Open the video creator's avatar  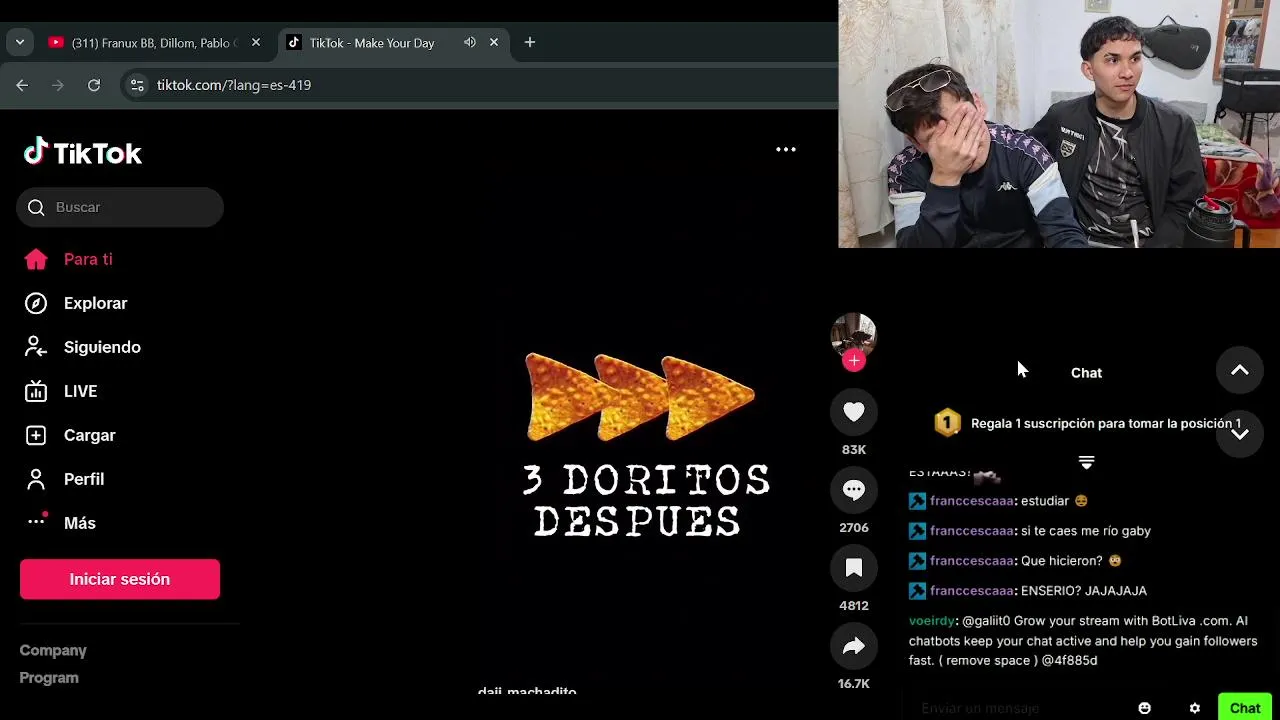click(x=854, y=336)
